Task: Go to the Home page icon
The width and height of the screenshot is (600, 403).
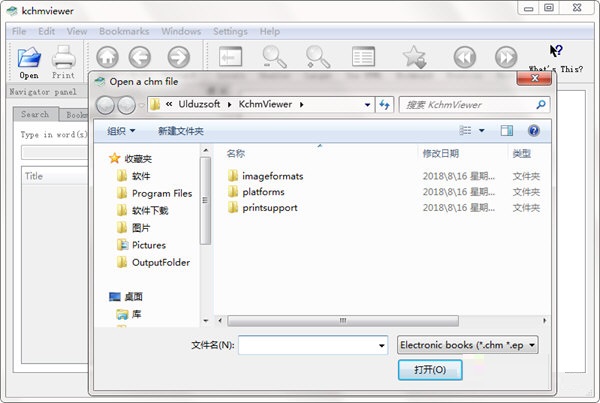Action: [107, 57]
